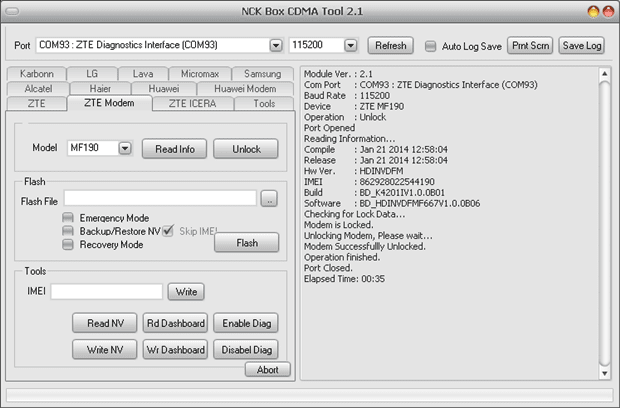
Task: Click the log scrollbar down arrow
Action: click(605, 373)
